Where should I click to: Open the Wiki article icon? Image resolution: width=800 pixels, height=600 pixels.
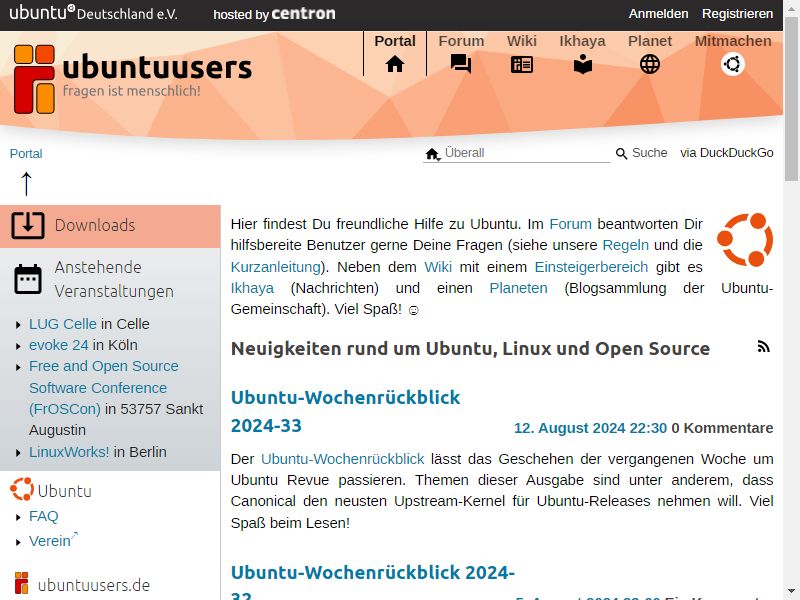click(521, 64)
